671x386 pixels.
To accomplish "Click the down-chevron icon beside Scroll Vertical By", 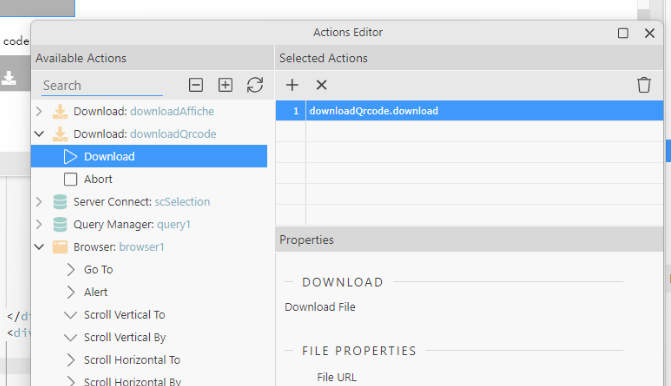I will coord(70,338).
